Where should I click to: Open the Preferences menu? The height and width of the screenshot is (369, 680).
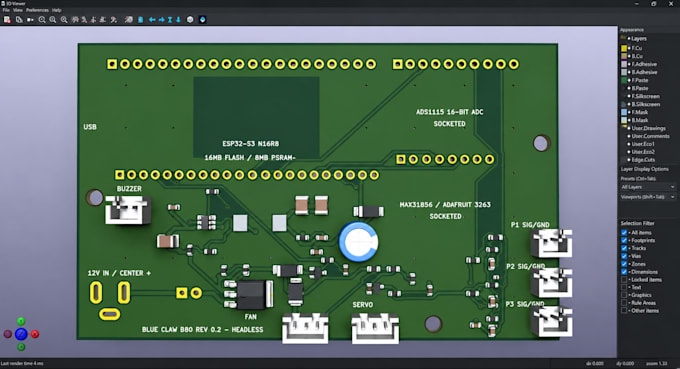point(37,10)
